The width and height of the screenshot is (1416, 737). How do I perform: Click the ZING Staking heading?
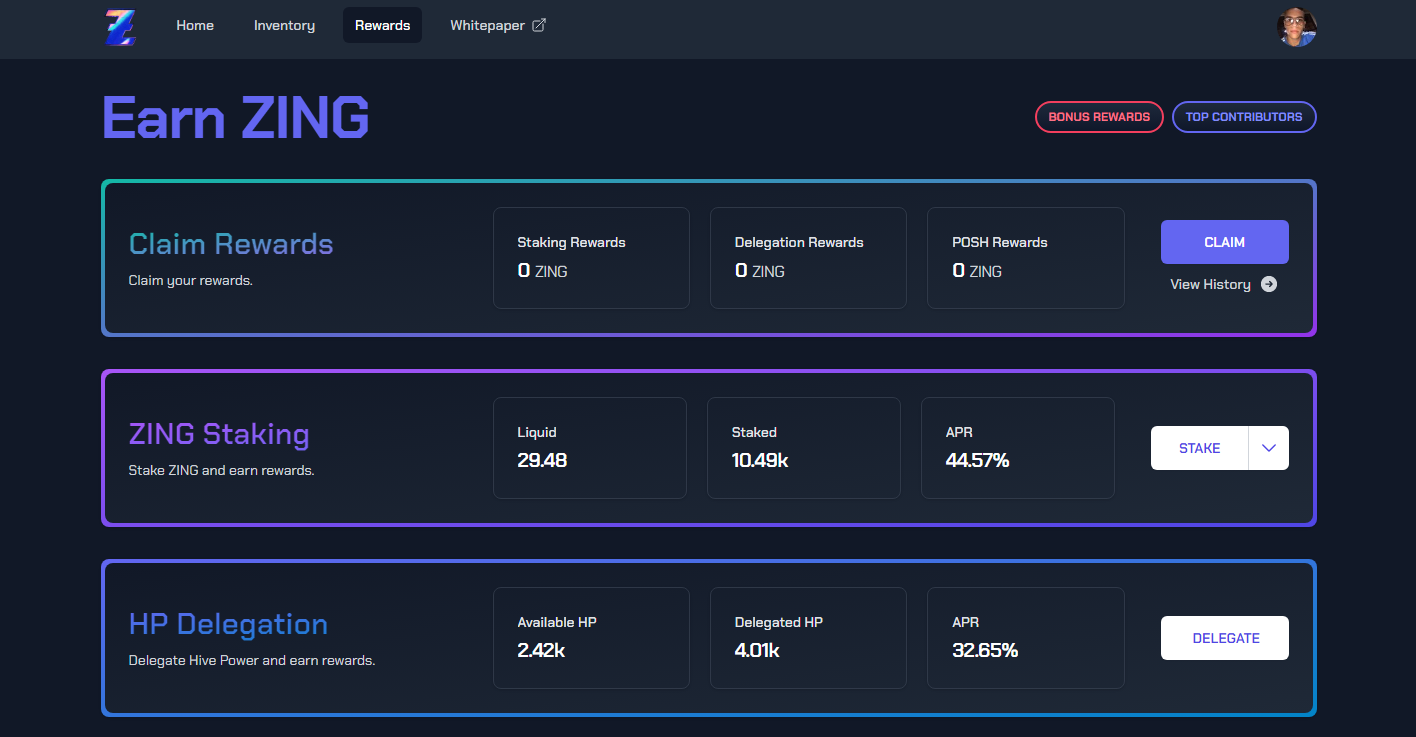coord(219,434)
